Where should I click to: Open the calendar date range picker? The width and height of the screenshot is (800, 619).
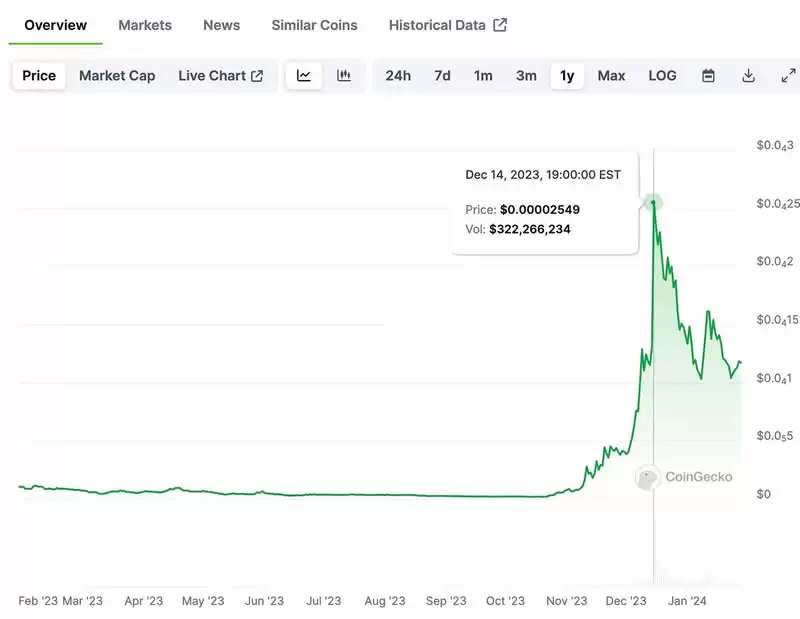point(708,76)
